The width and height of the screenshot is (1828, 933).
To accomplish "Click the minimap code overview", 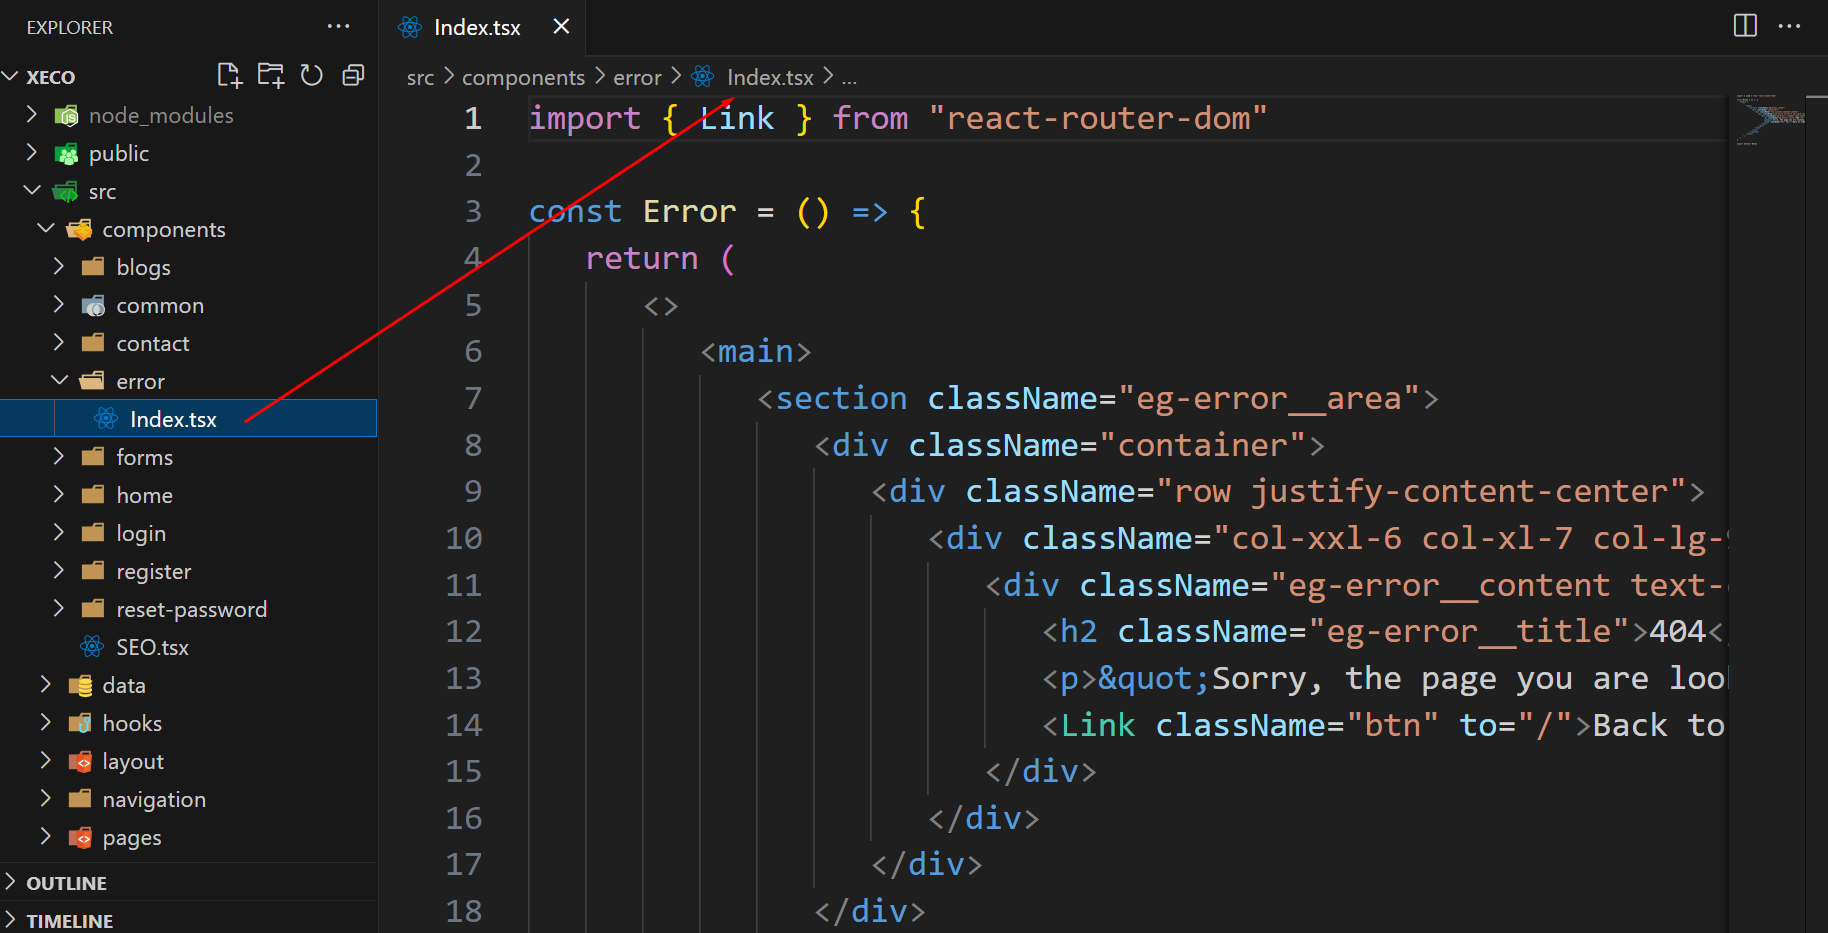I will 1770,119.
